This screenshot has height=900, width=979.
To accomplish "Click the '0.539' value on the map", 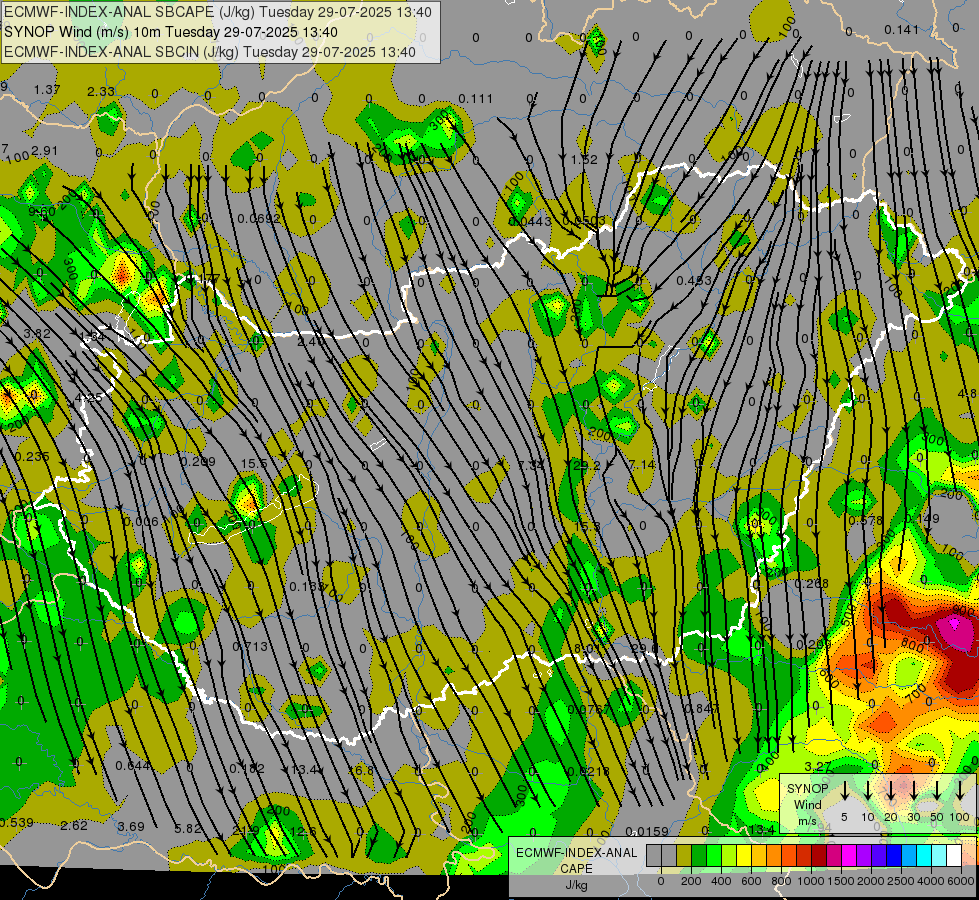I will pyautogui.click(x=16, y=822).
